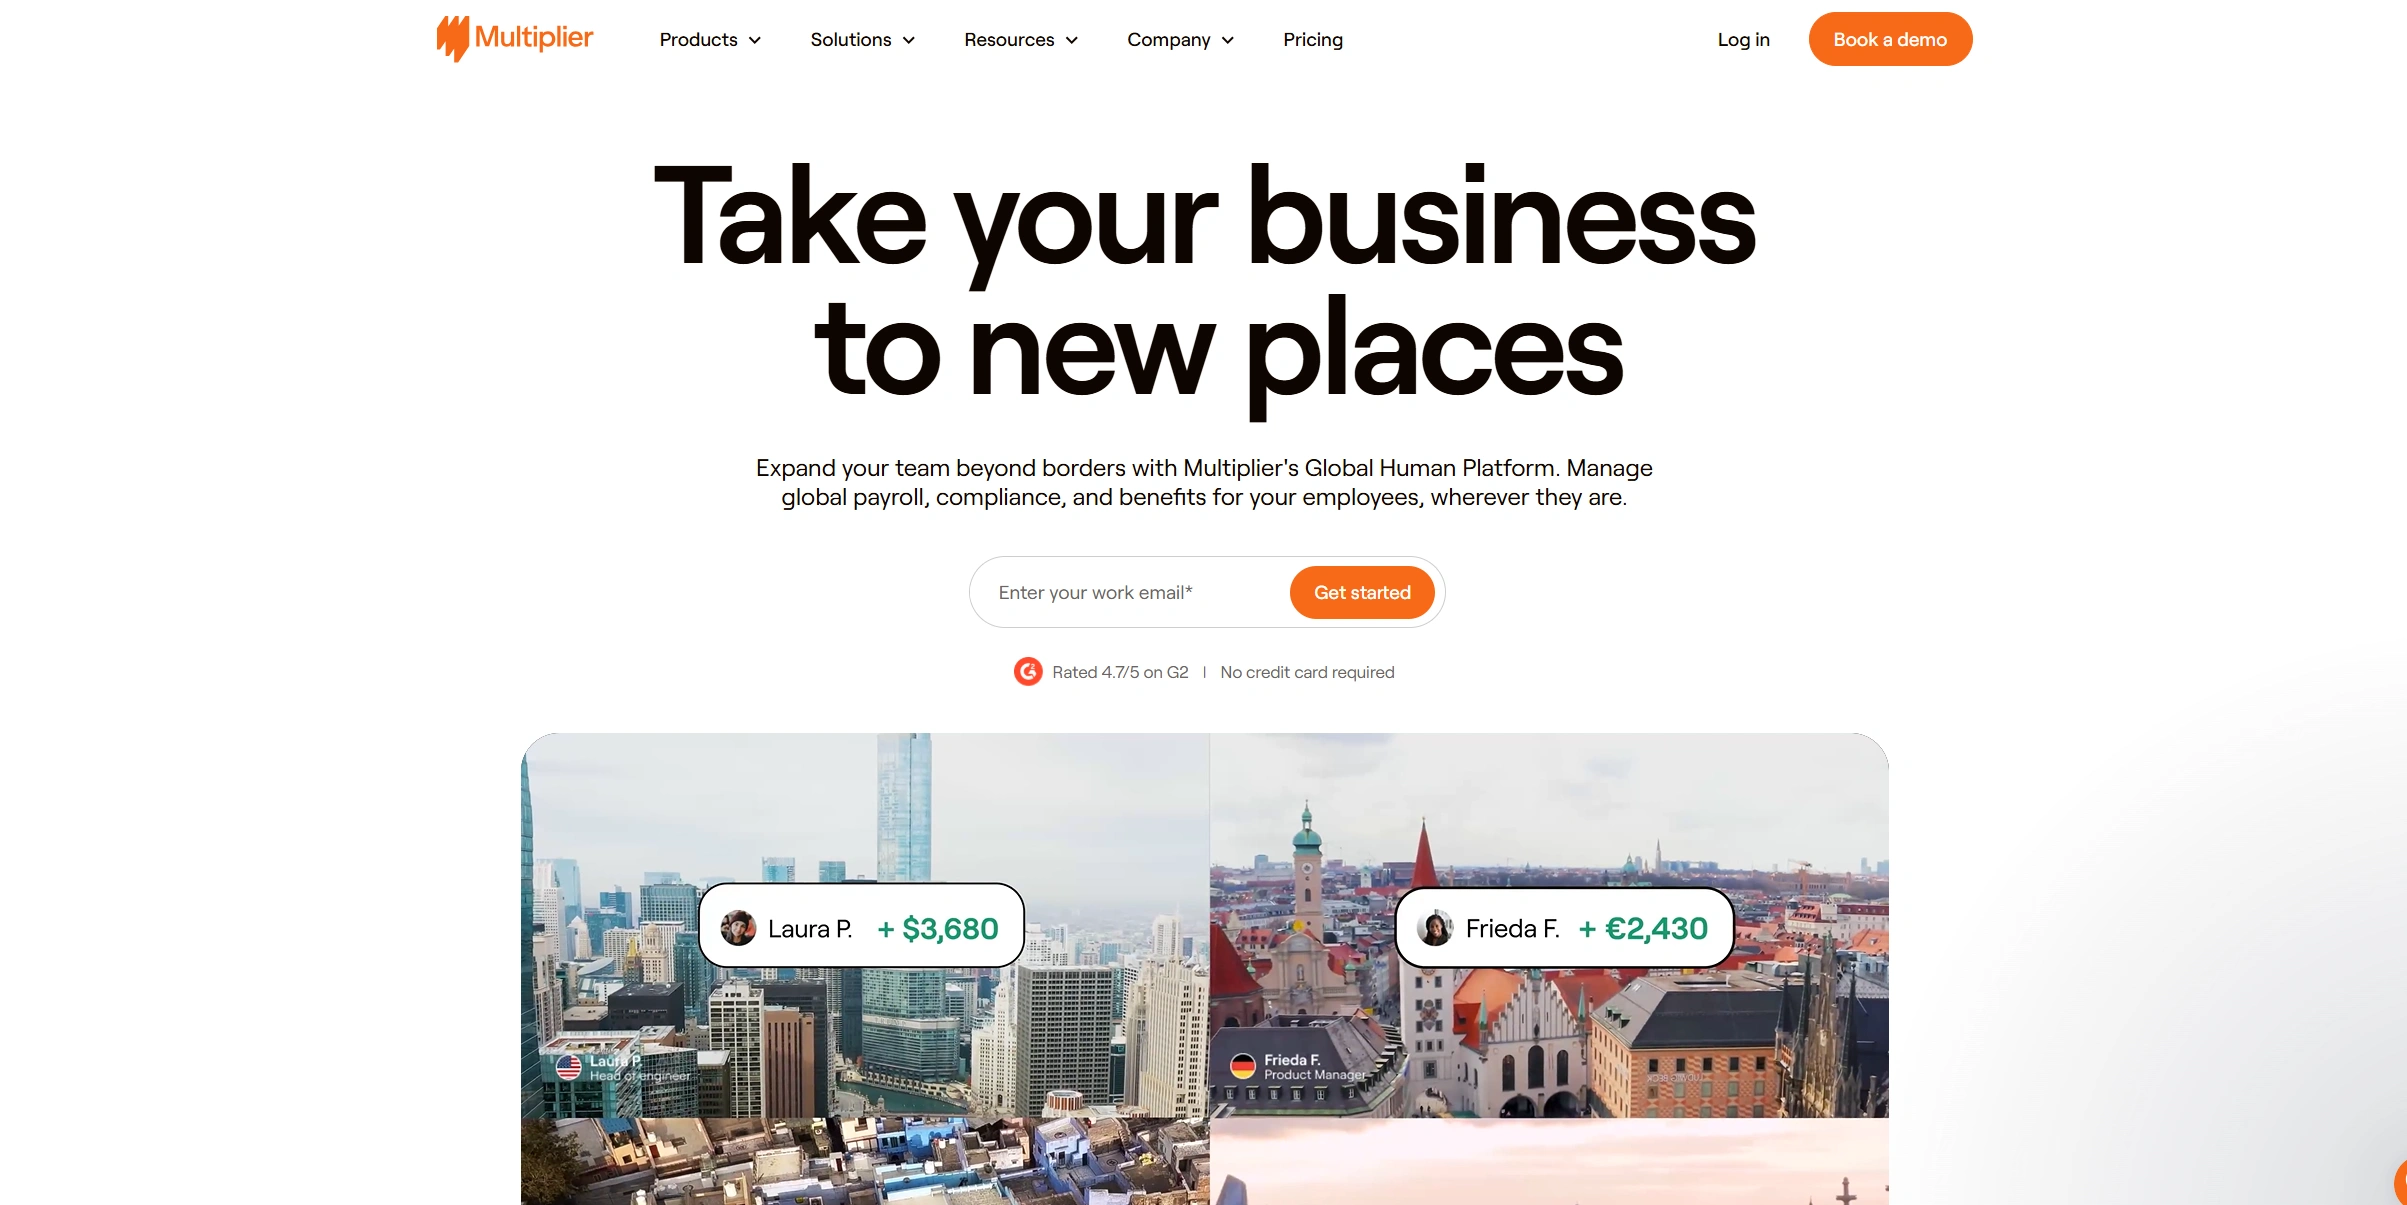Click the G2 rating badge icon
Screen dimensions: 2407x1205
[x=1027, y=672]
